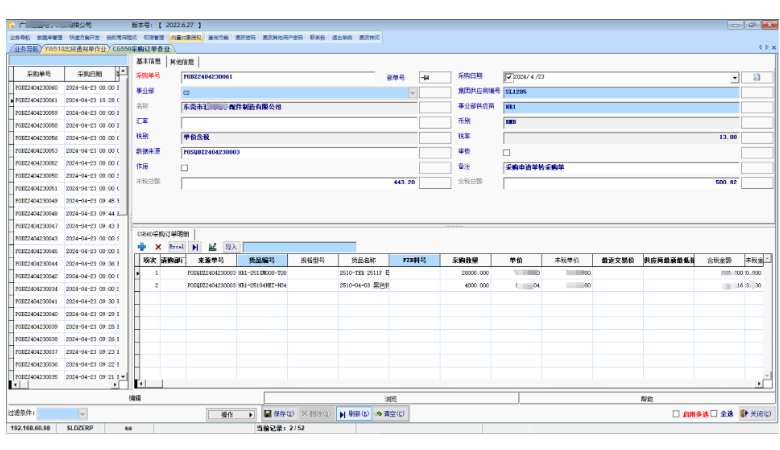This screenshot has height=450, width=780.
Task: Click the blue search field in detail toolbar
Action: [x=299, y=247]
